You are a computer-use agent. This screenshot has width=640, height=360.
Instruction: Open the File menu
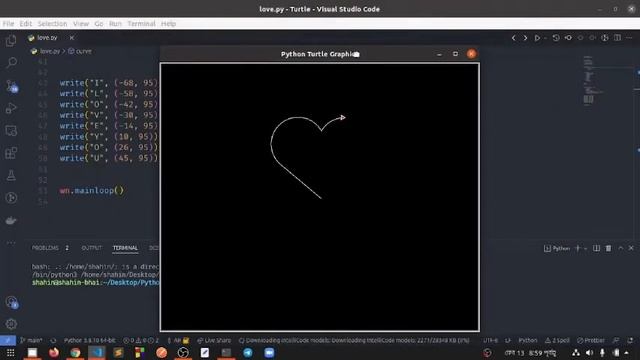tap(8, 24)
